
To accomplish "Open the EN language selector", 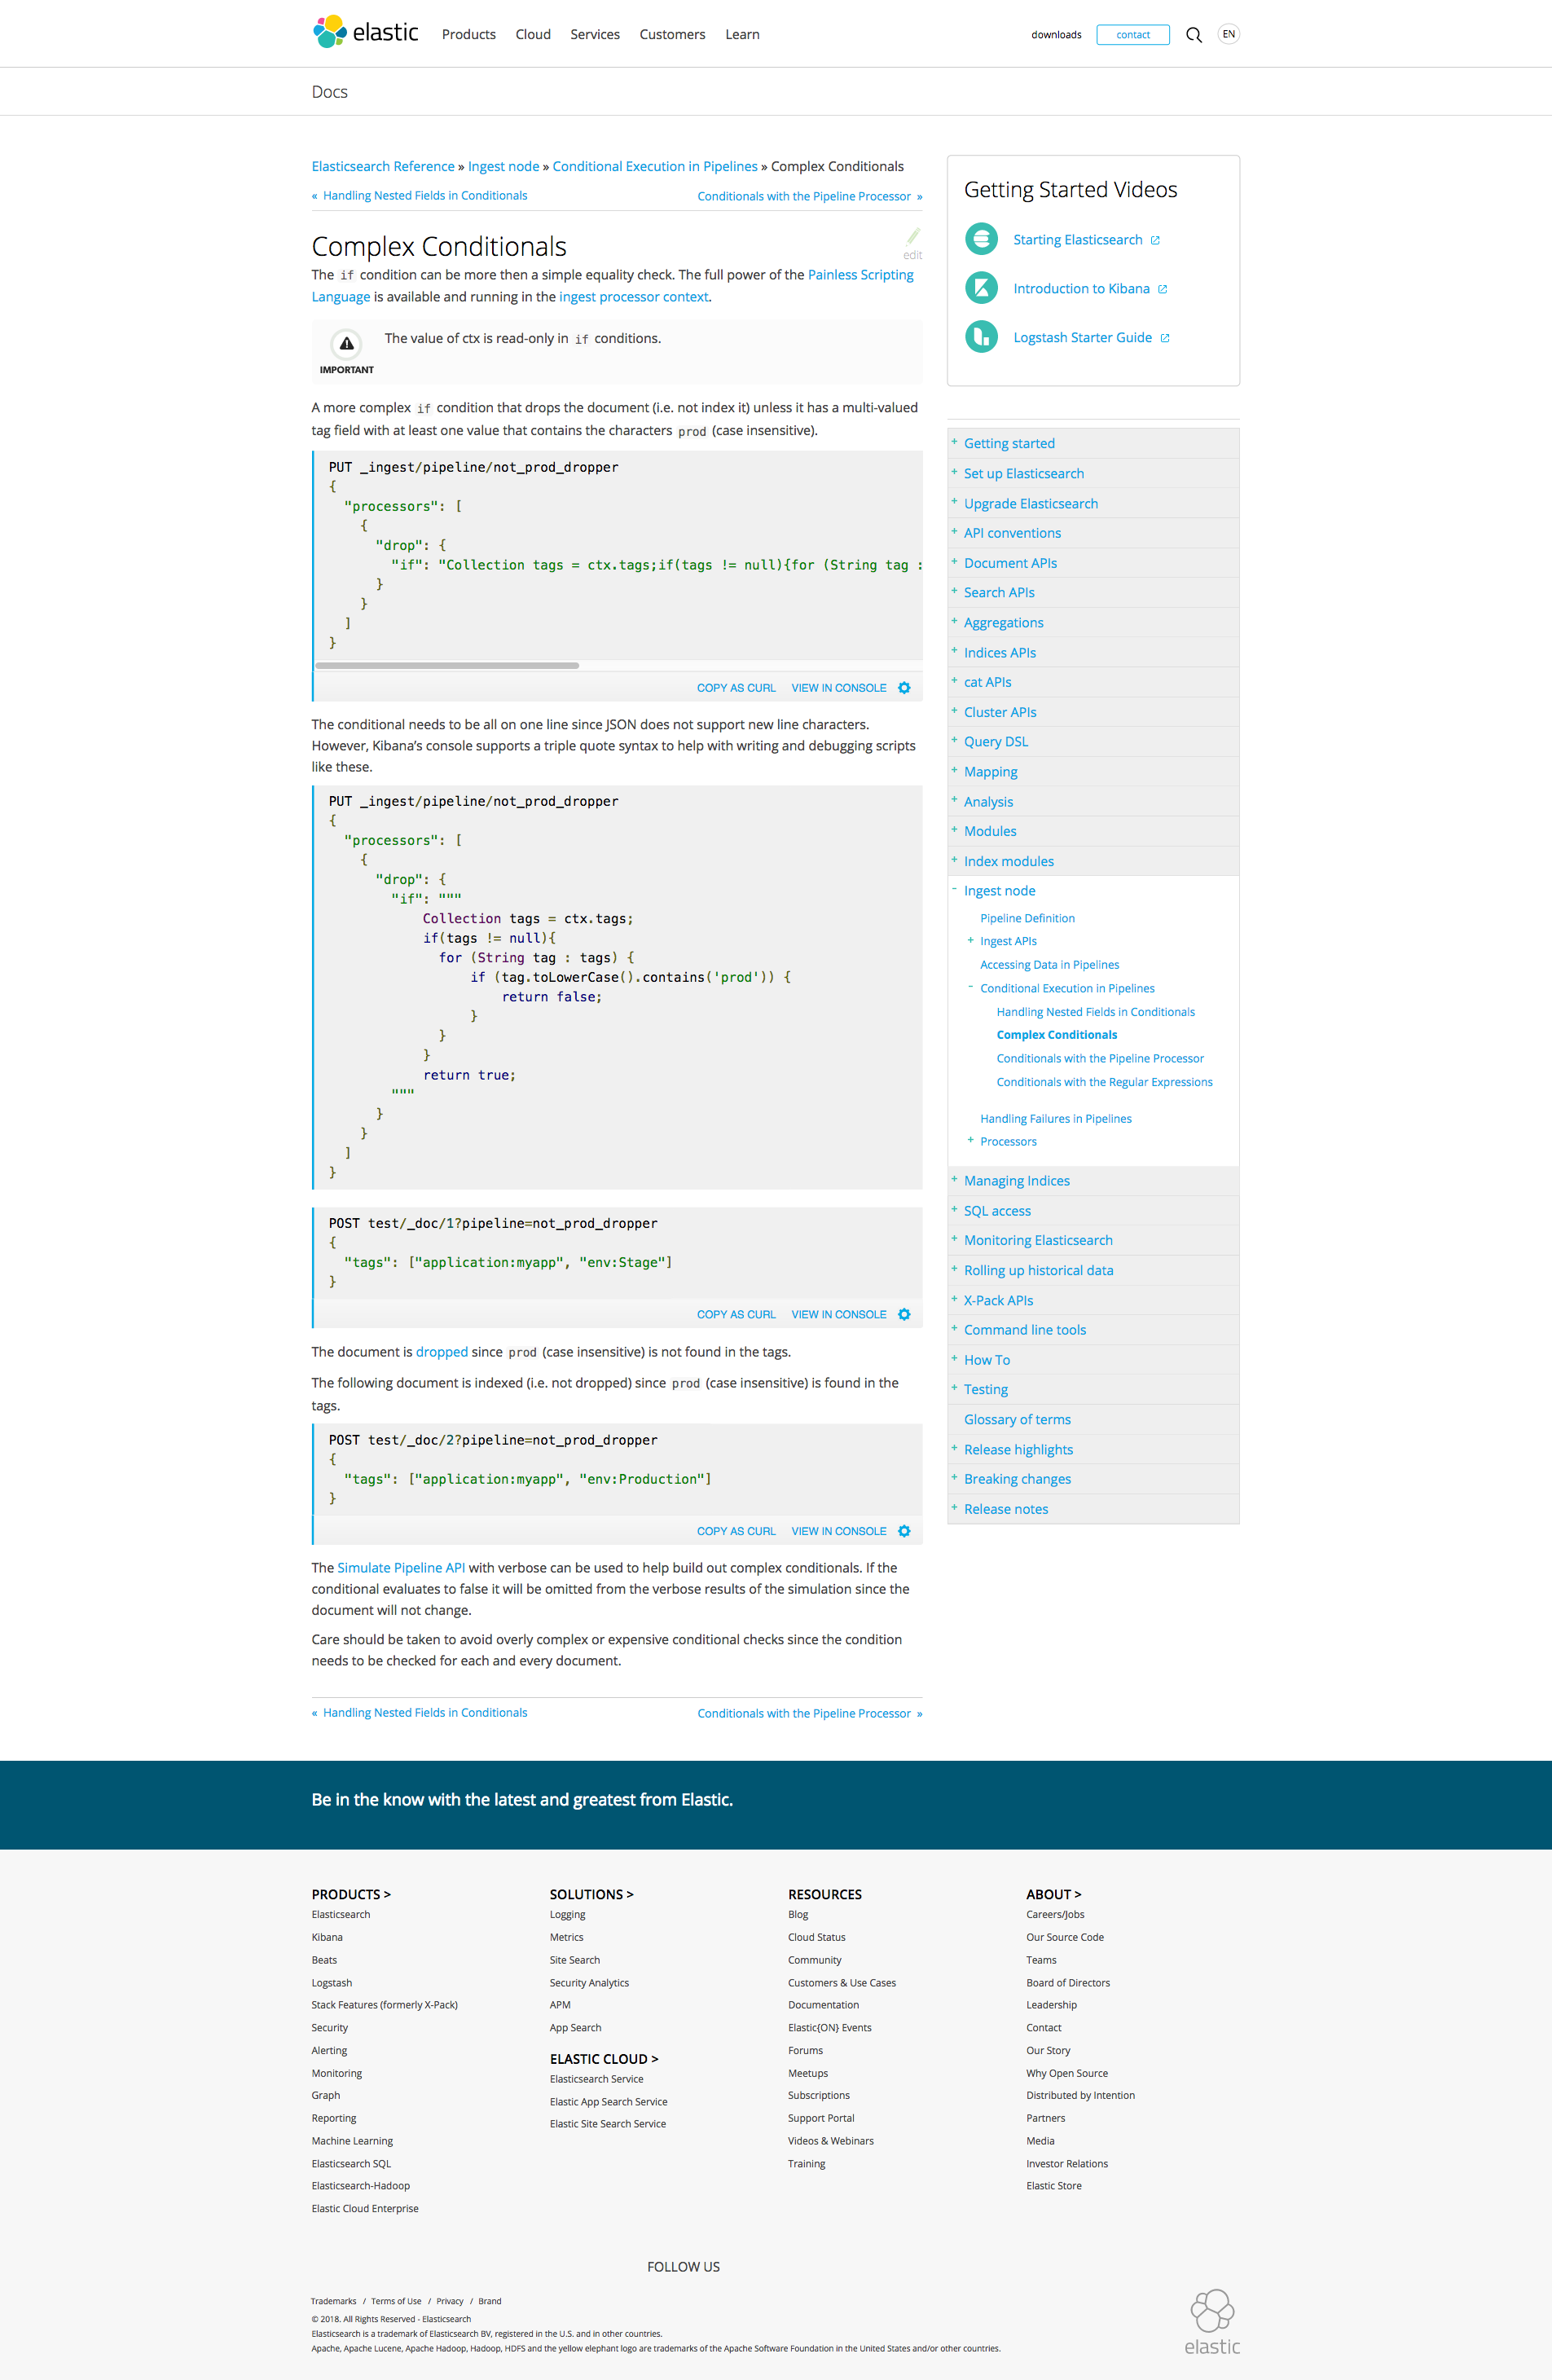I will (1229, 34).
